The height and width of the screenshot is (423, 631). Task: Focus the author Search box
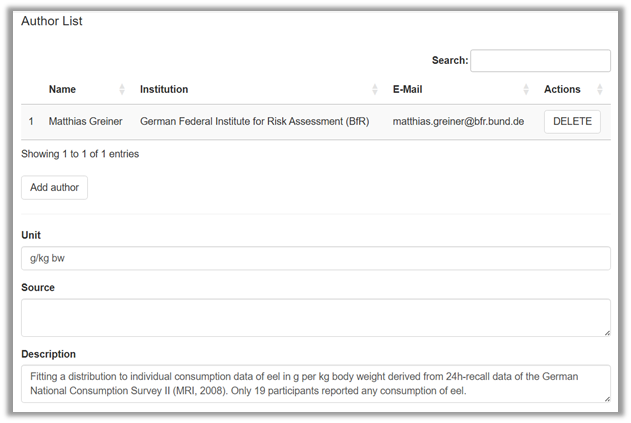[540, 61]
